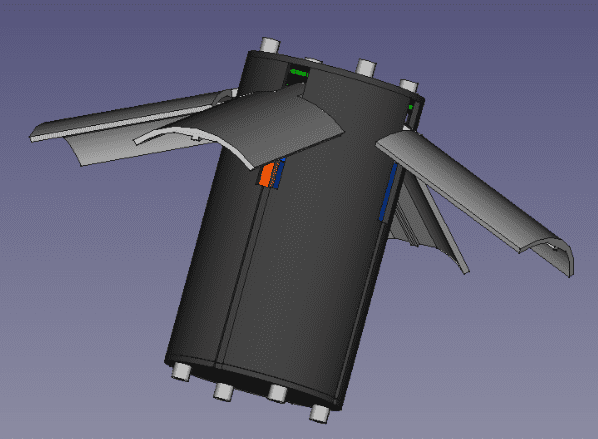
Task: Select the bottom-left white standoff peg
Action: coord(181,371)
